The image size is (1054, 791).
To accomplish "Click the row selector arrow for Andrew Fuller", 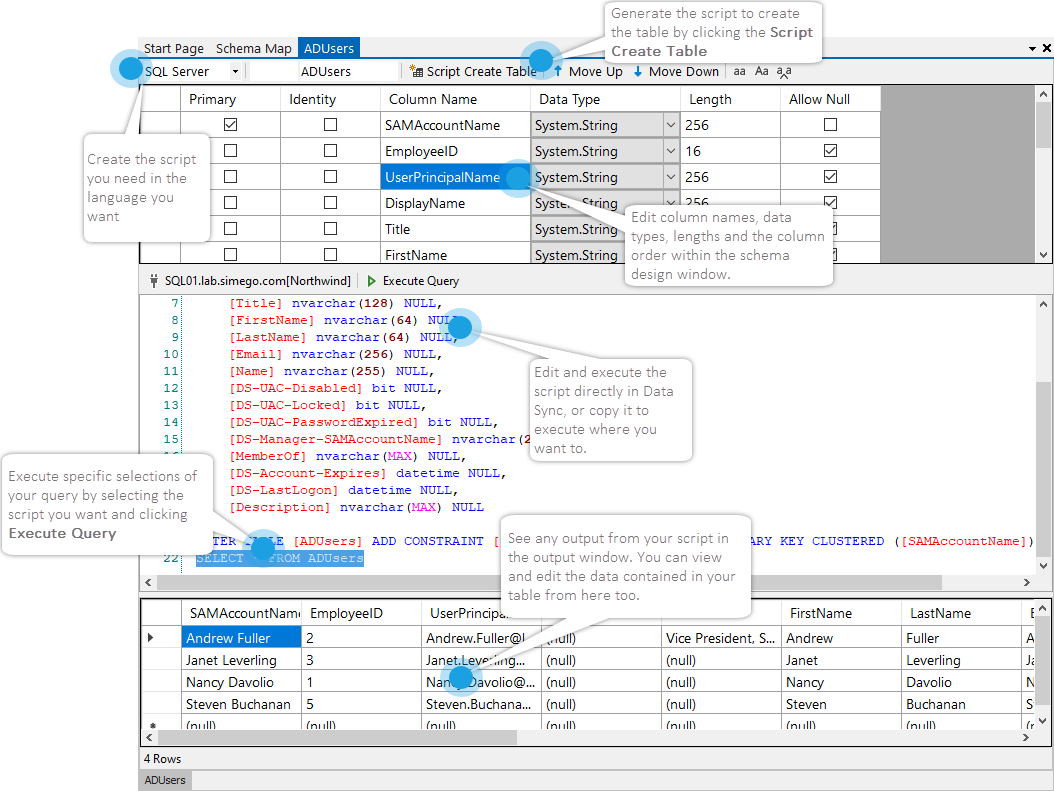I will coord(151,637).
